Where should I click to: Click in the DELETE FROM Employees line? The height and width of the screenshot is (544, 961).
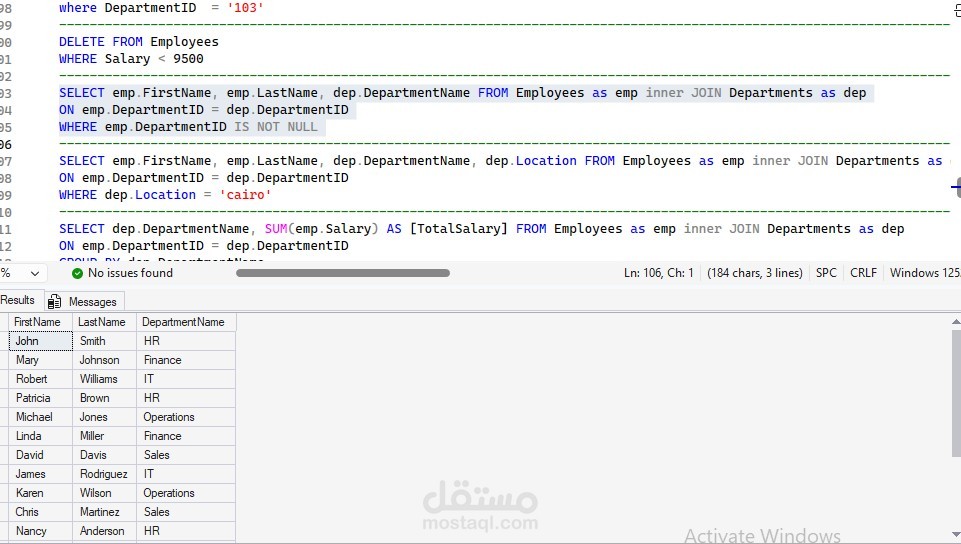point(139,42)
